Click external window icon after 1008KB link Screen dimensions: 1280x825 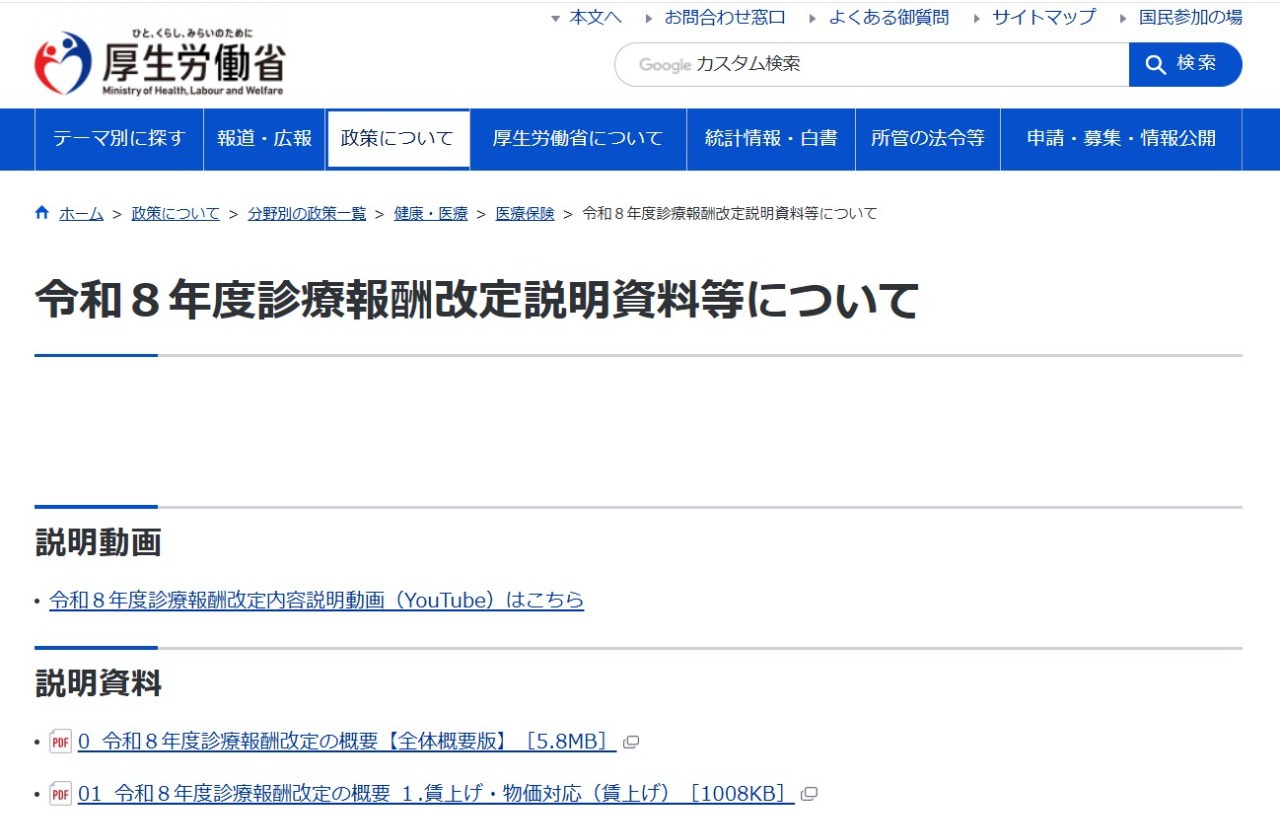(x=809, y=795)
